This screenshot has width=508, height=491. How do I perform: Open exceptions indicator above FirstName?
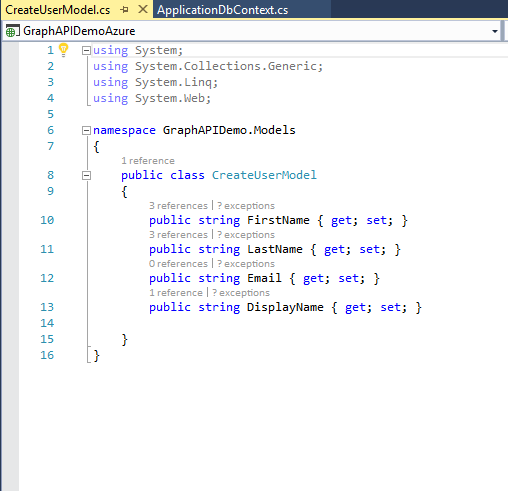pyautogui.click(x=246, y=206)
